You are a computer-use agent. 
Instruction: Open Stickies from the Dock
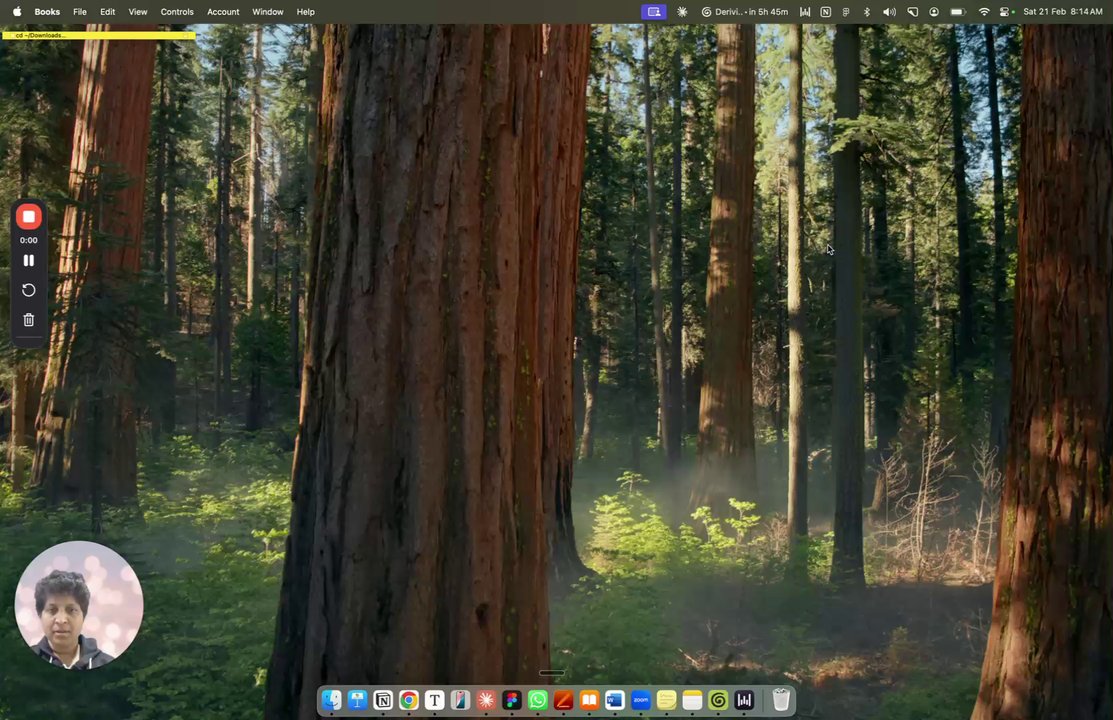pyautogui.click(x=667, y=700)
